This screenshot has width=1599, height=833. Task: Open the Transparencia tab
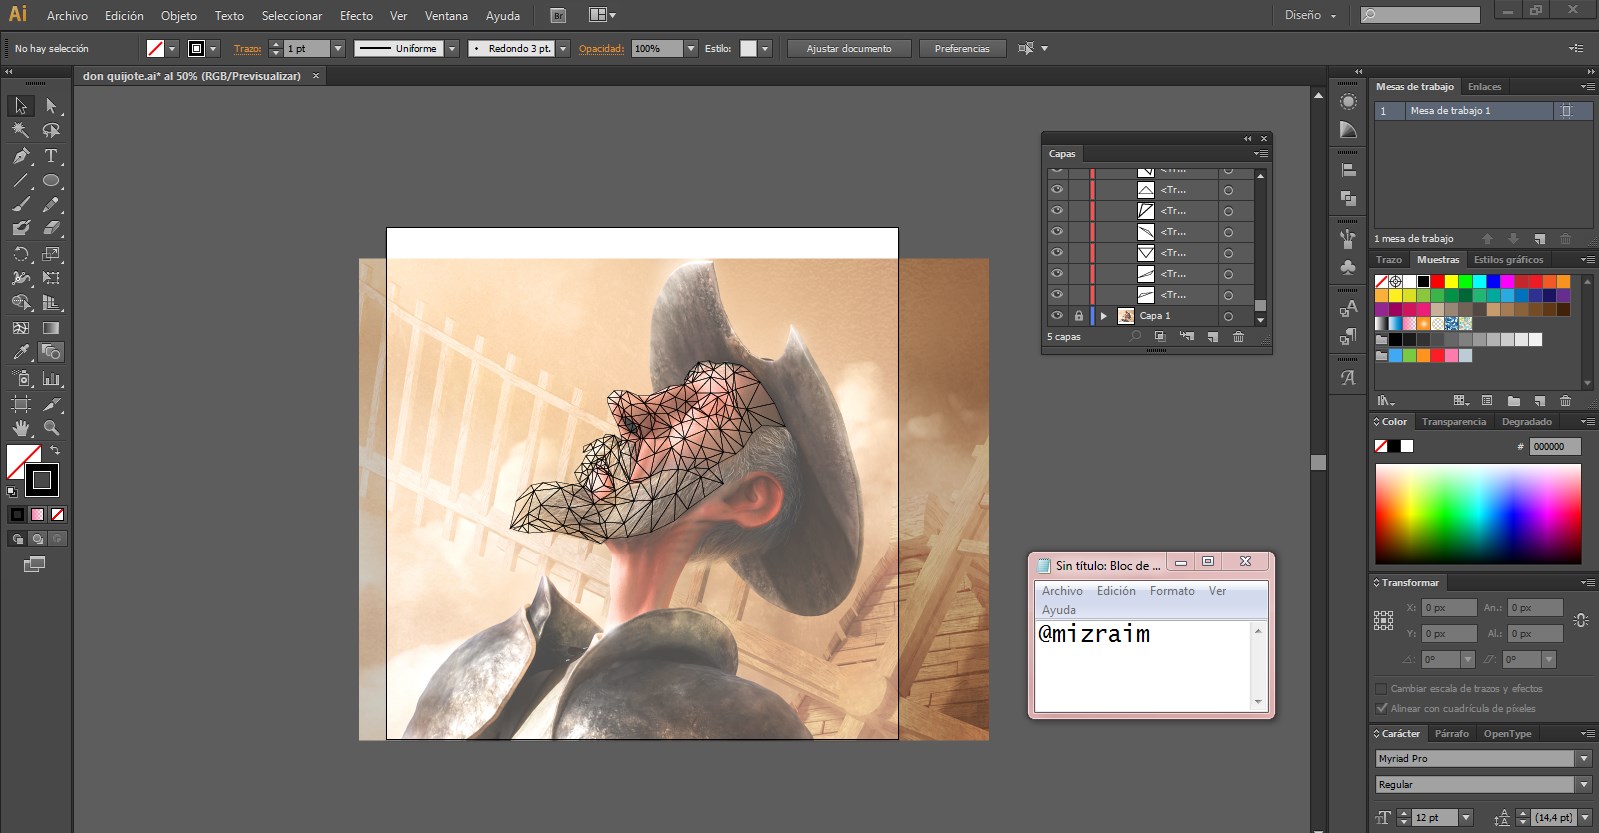[x=1454, y=422]
